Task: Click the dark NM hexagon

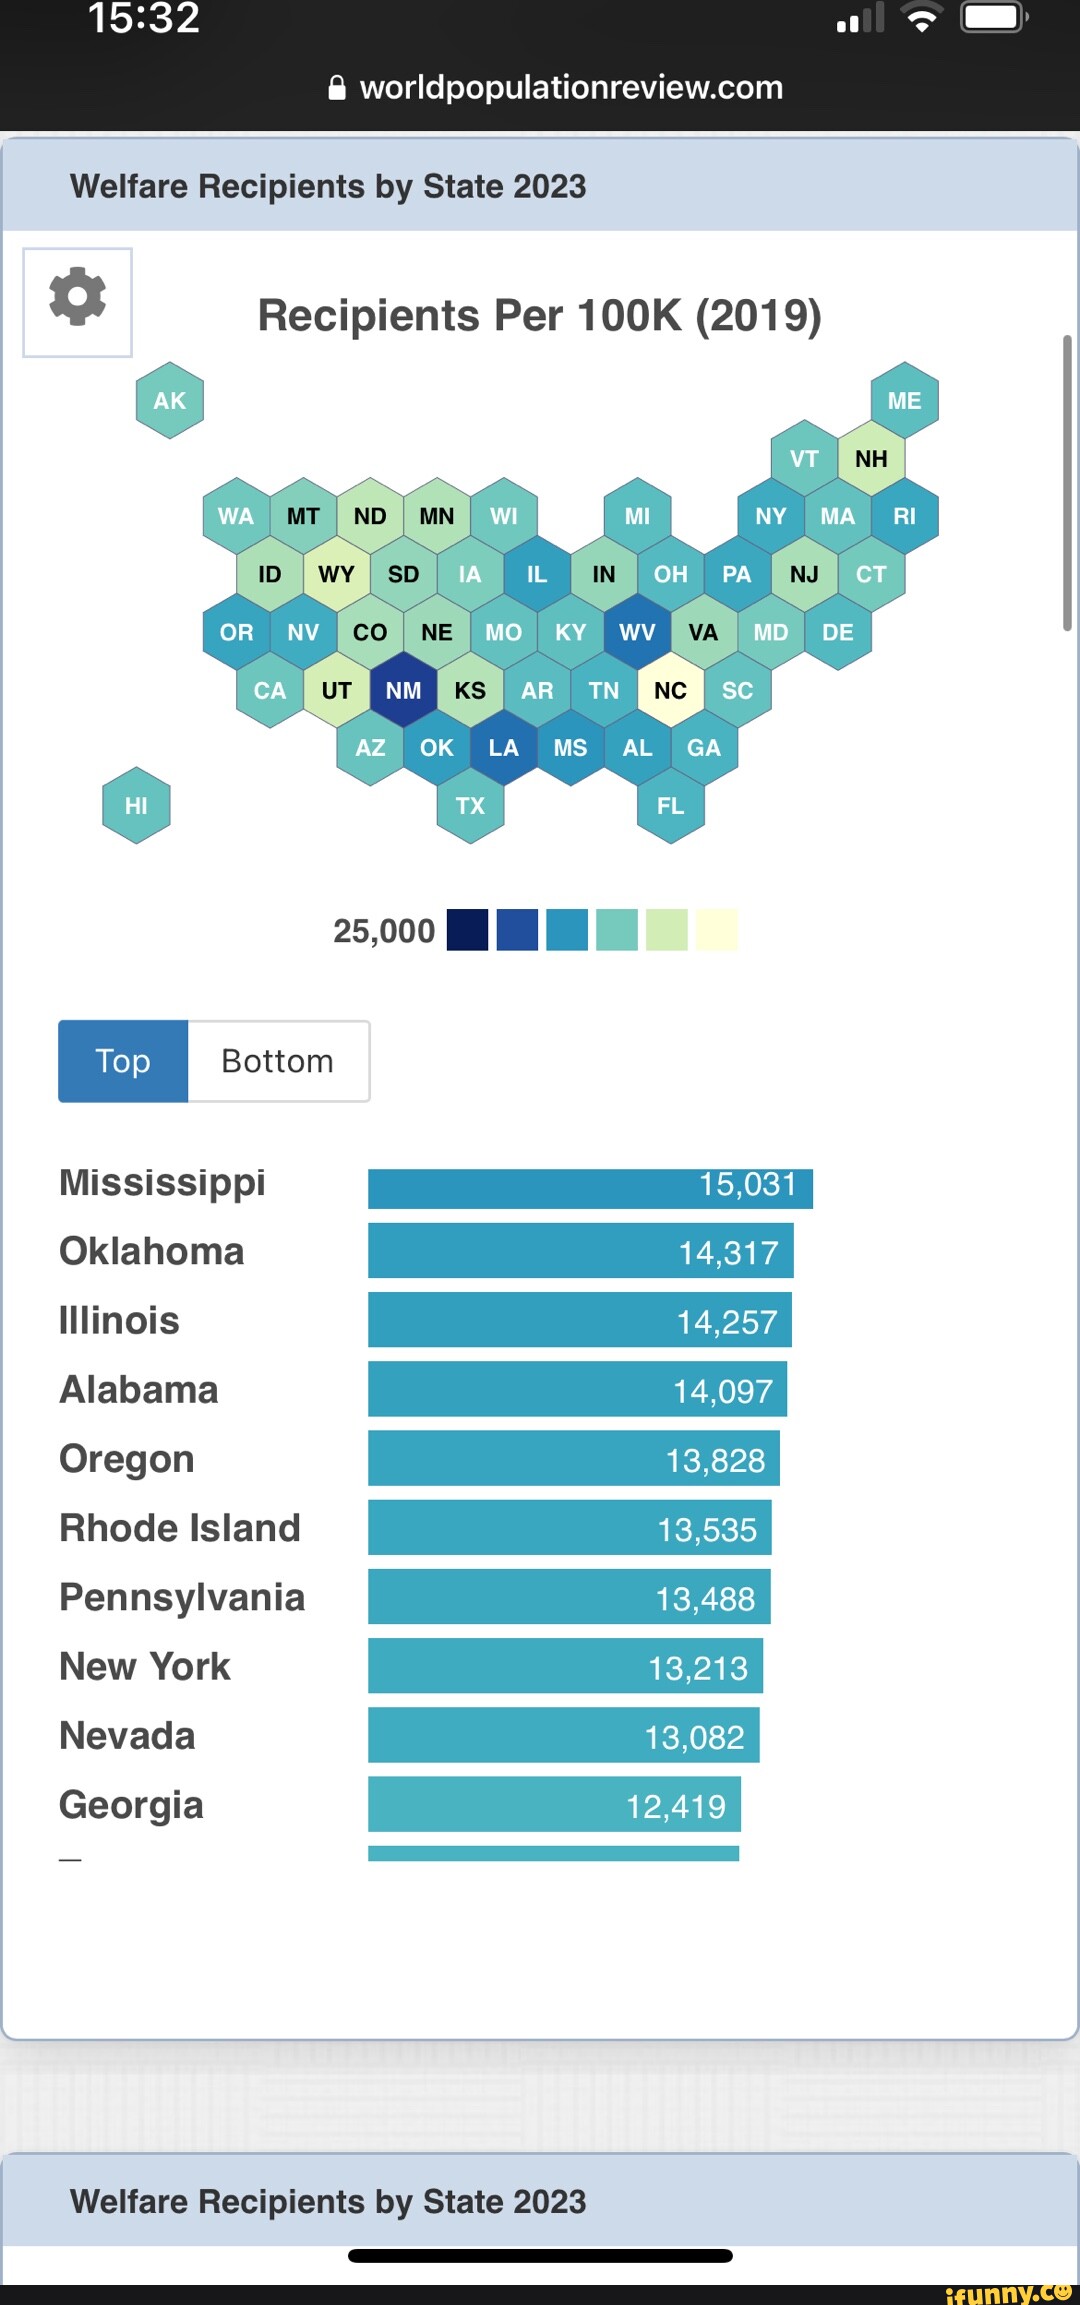Action: click(403, 689)
